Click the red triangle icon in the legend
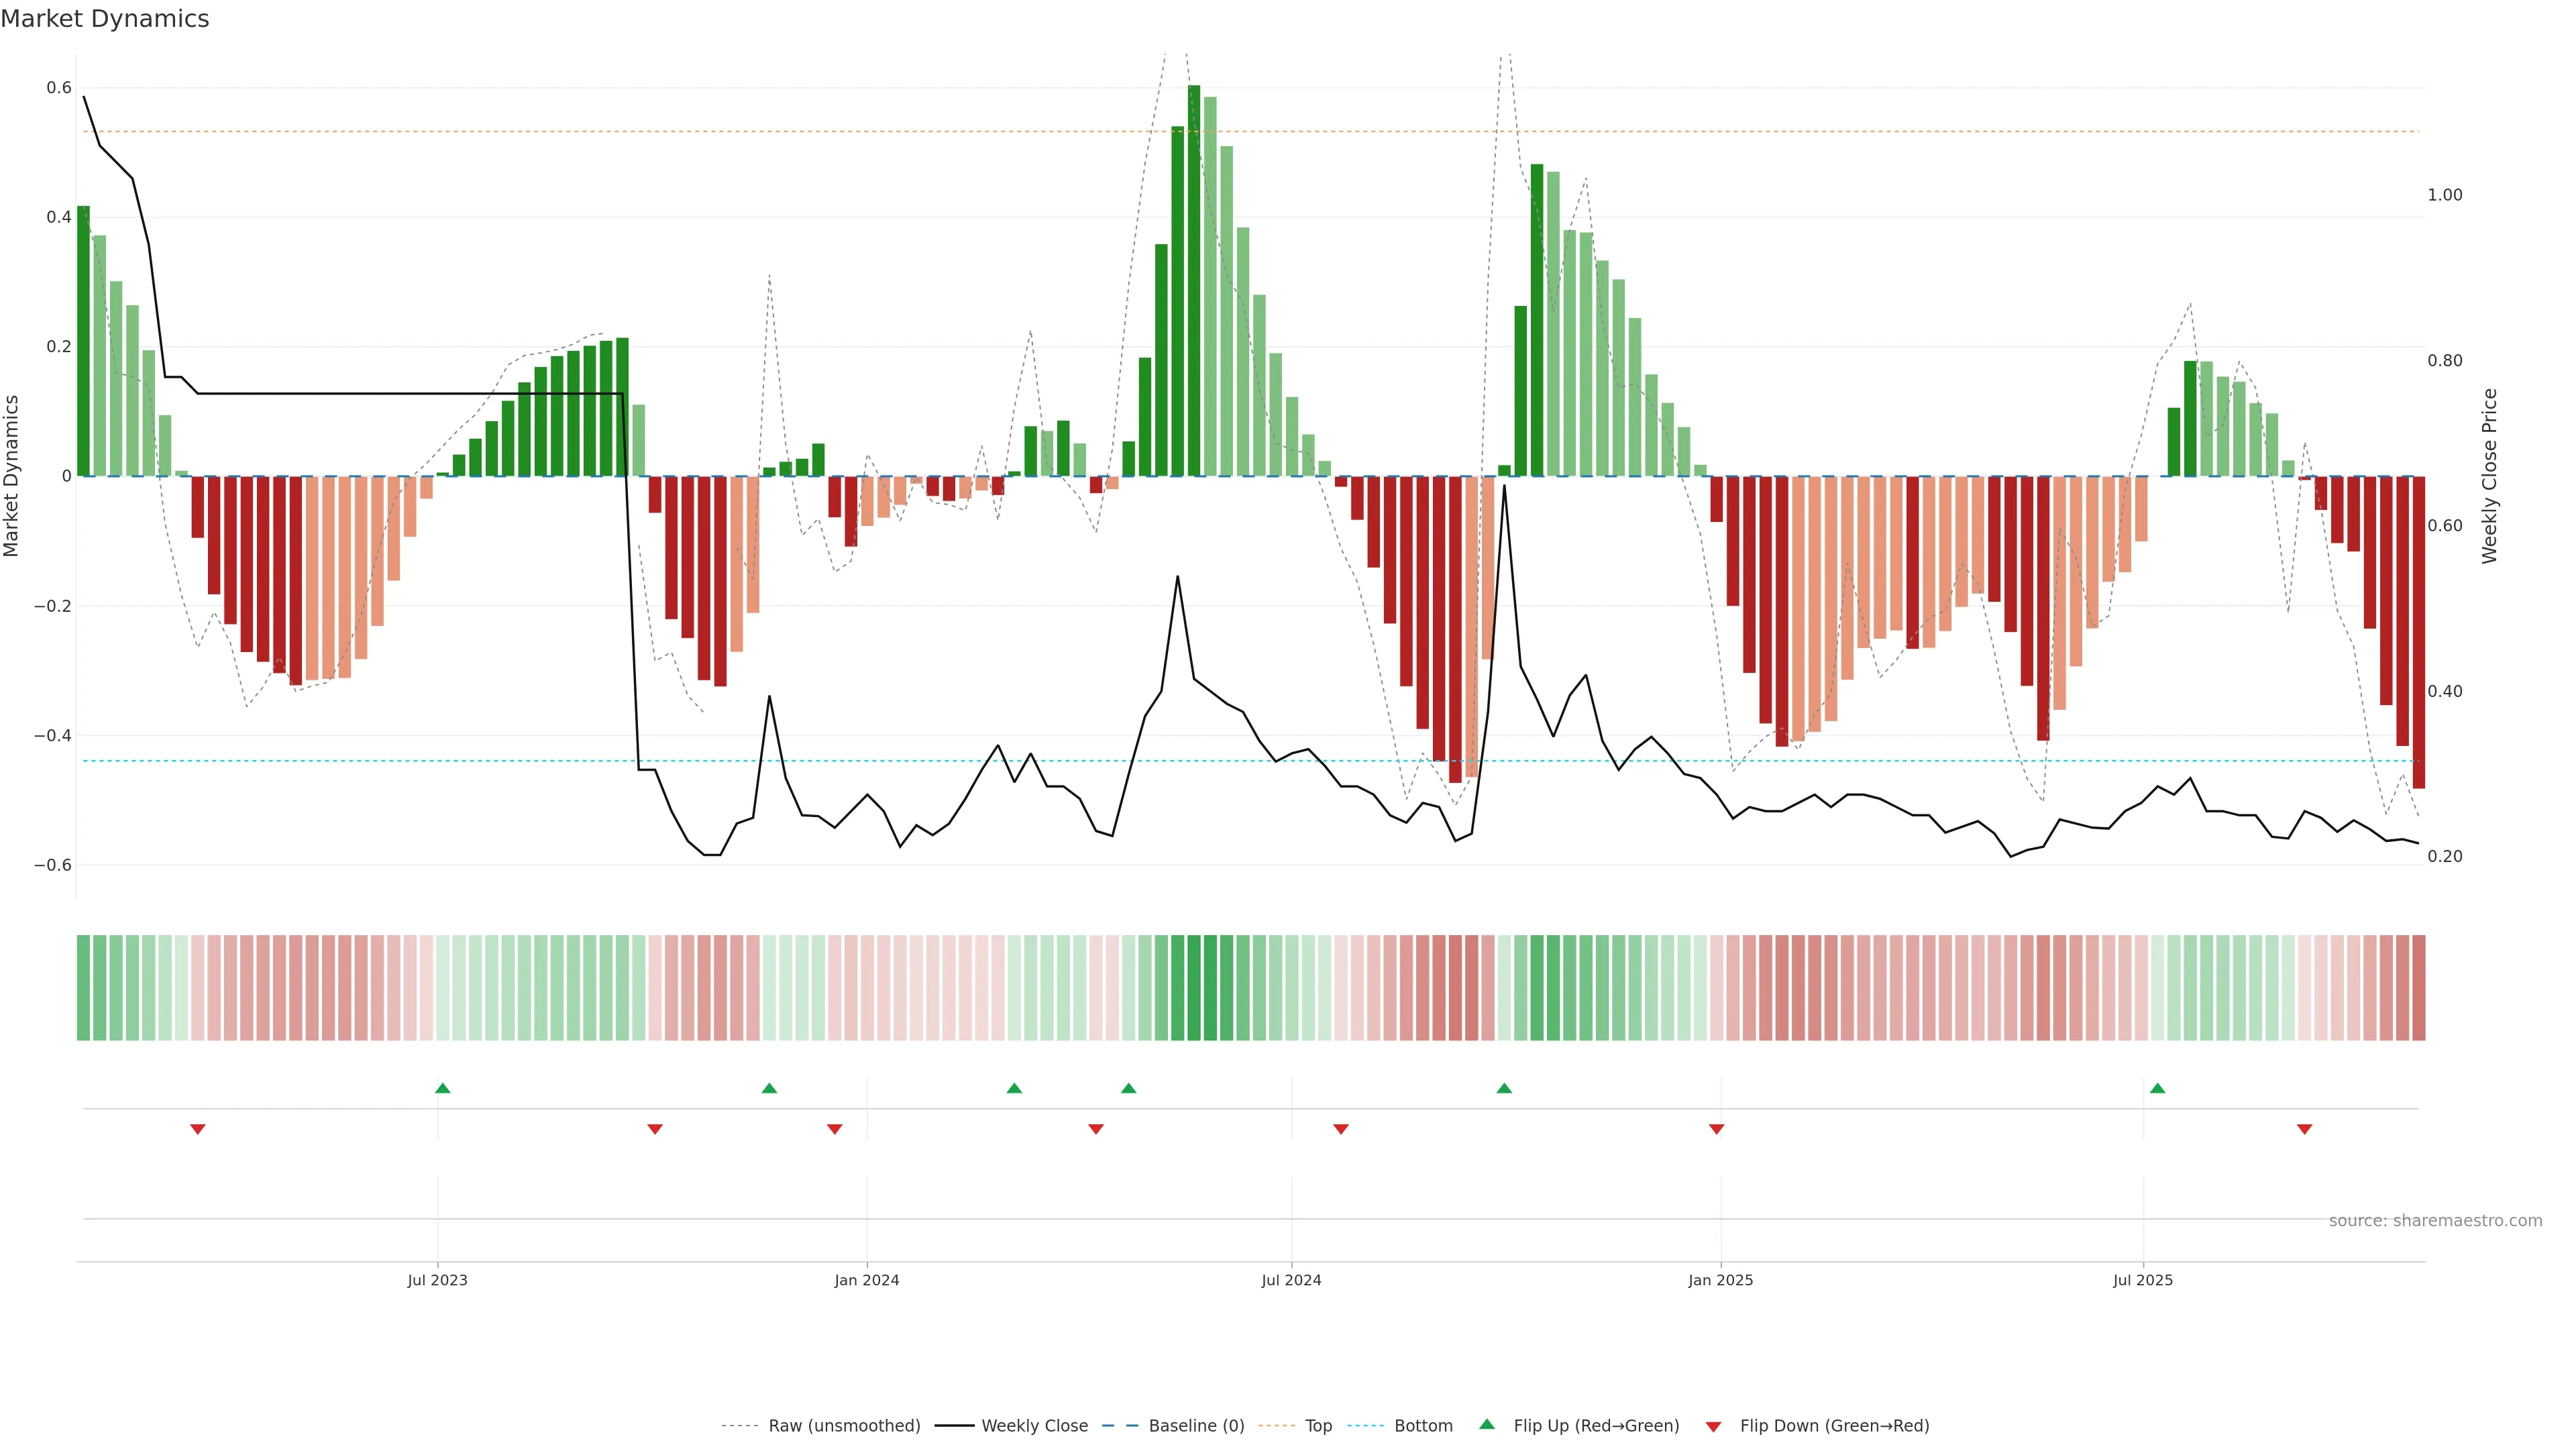Viewport: 2576px width, 1449px height. pos(1713,1427)
